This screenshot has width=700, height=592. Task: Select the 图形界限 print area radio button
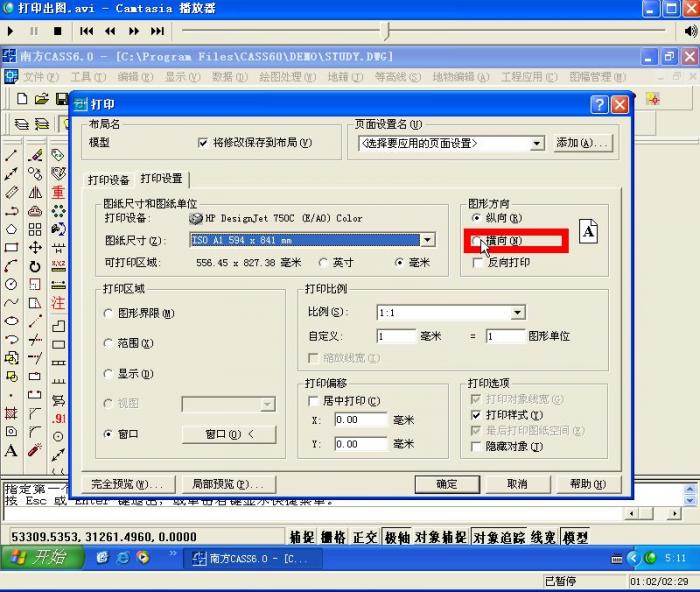coord(109,313)
